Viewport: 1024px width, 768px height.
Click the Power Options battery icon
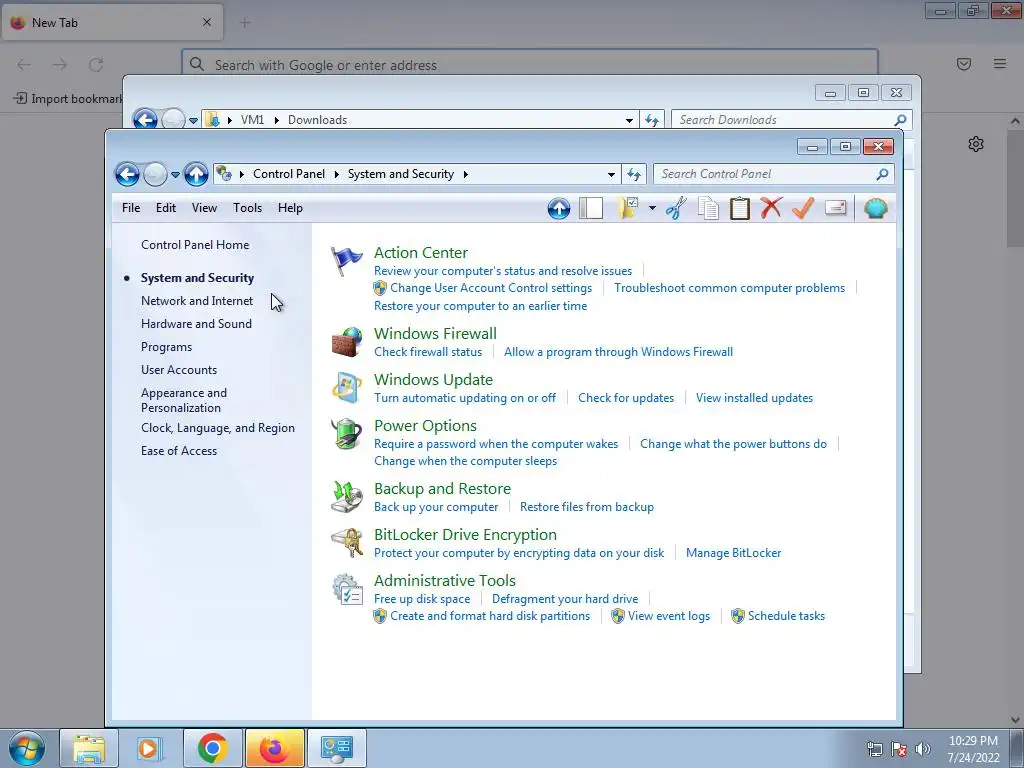[346, 434]
